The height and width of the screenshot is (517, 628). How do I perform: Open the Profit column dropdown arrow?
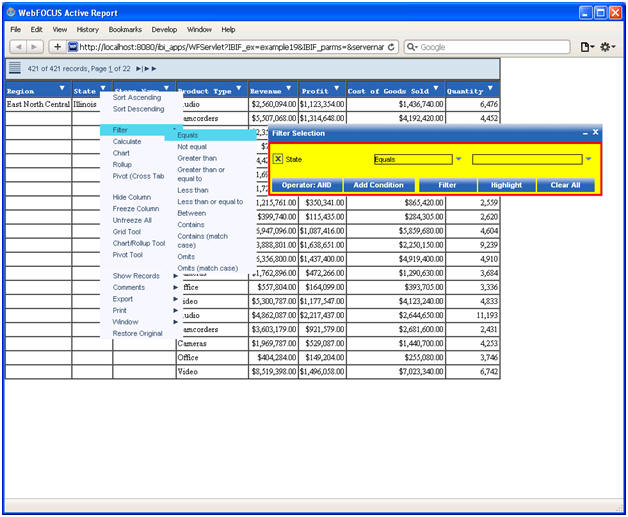coord(336,88)
